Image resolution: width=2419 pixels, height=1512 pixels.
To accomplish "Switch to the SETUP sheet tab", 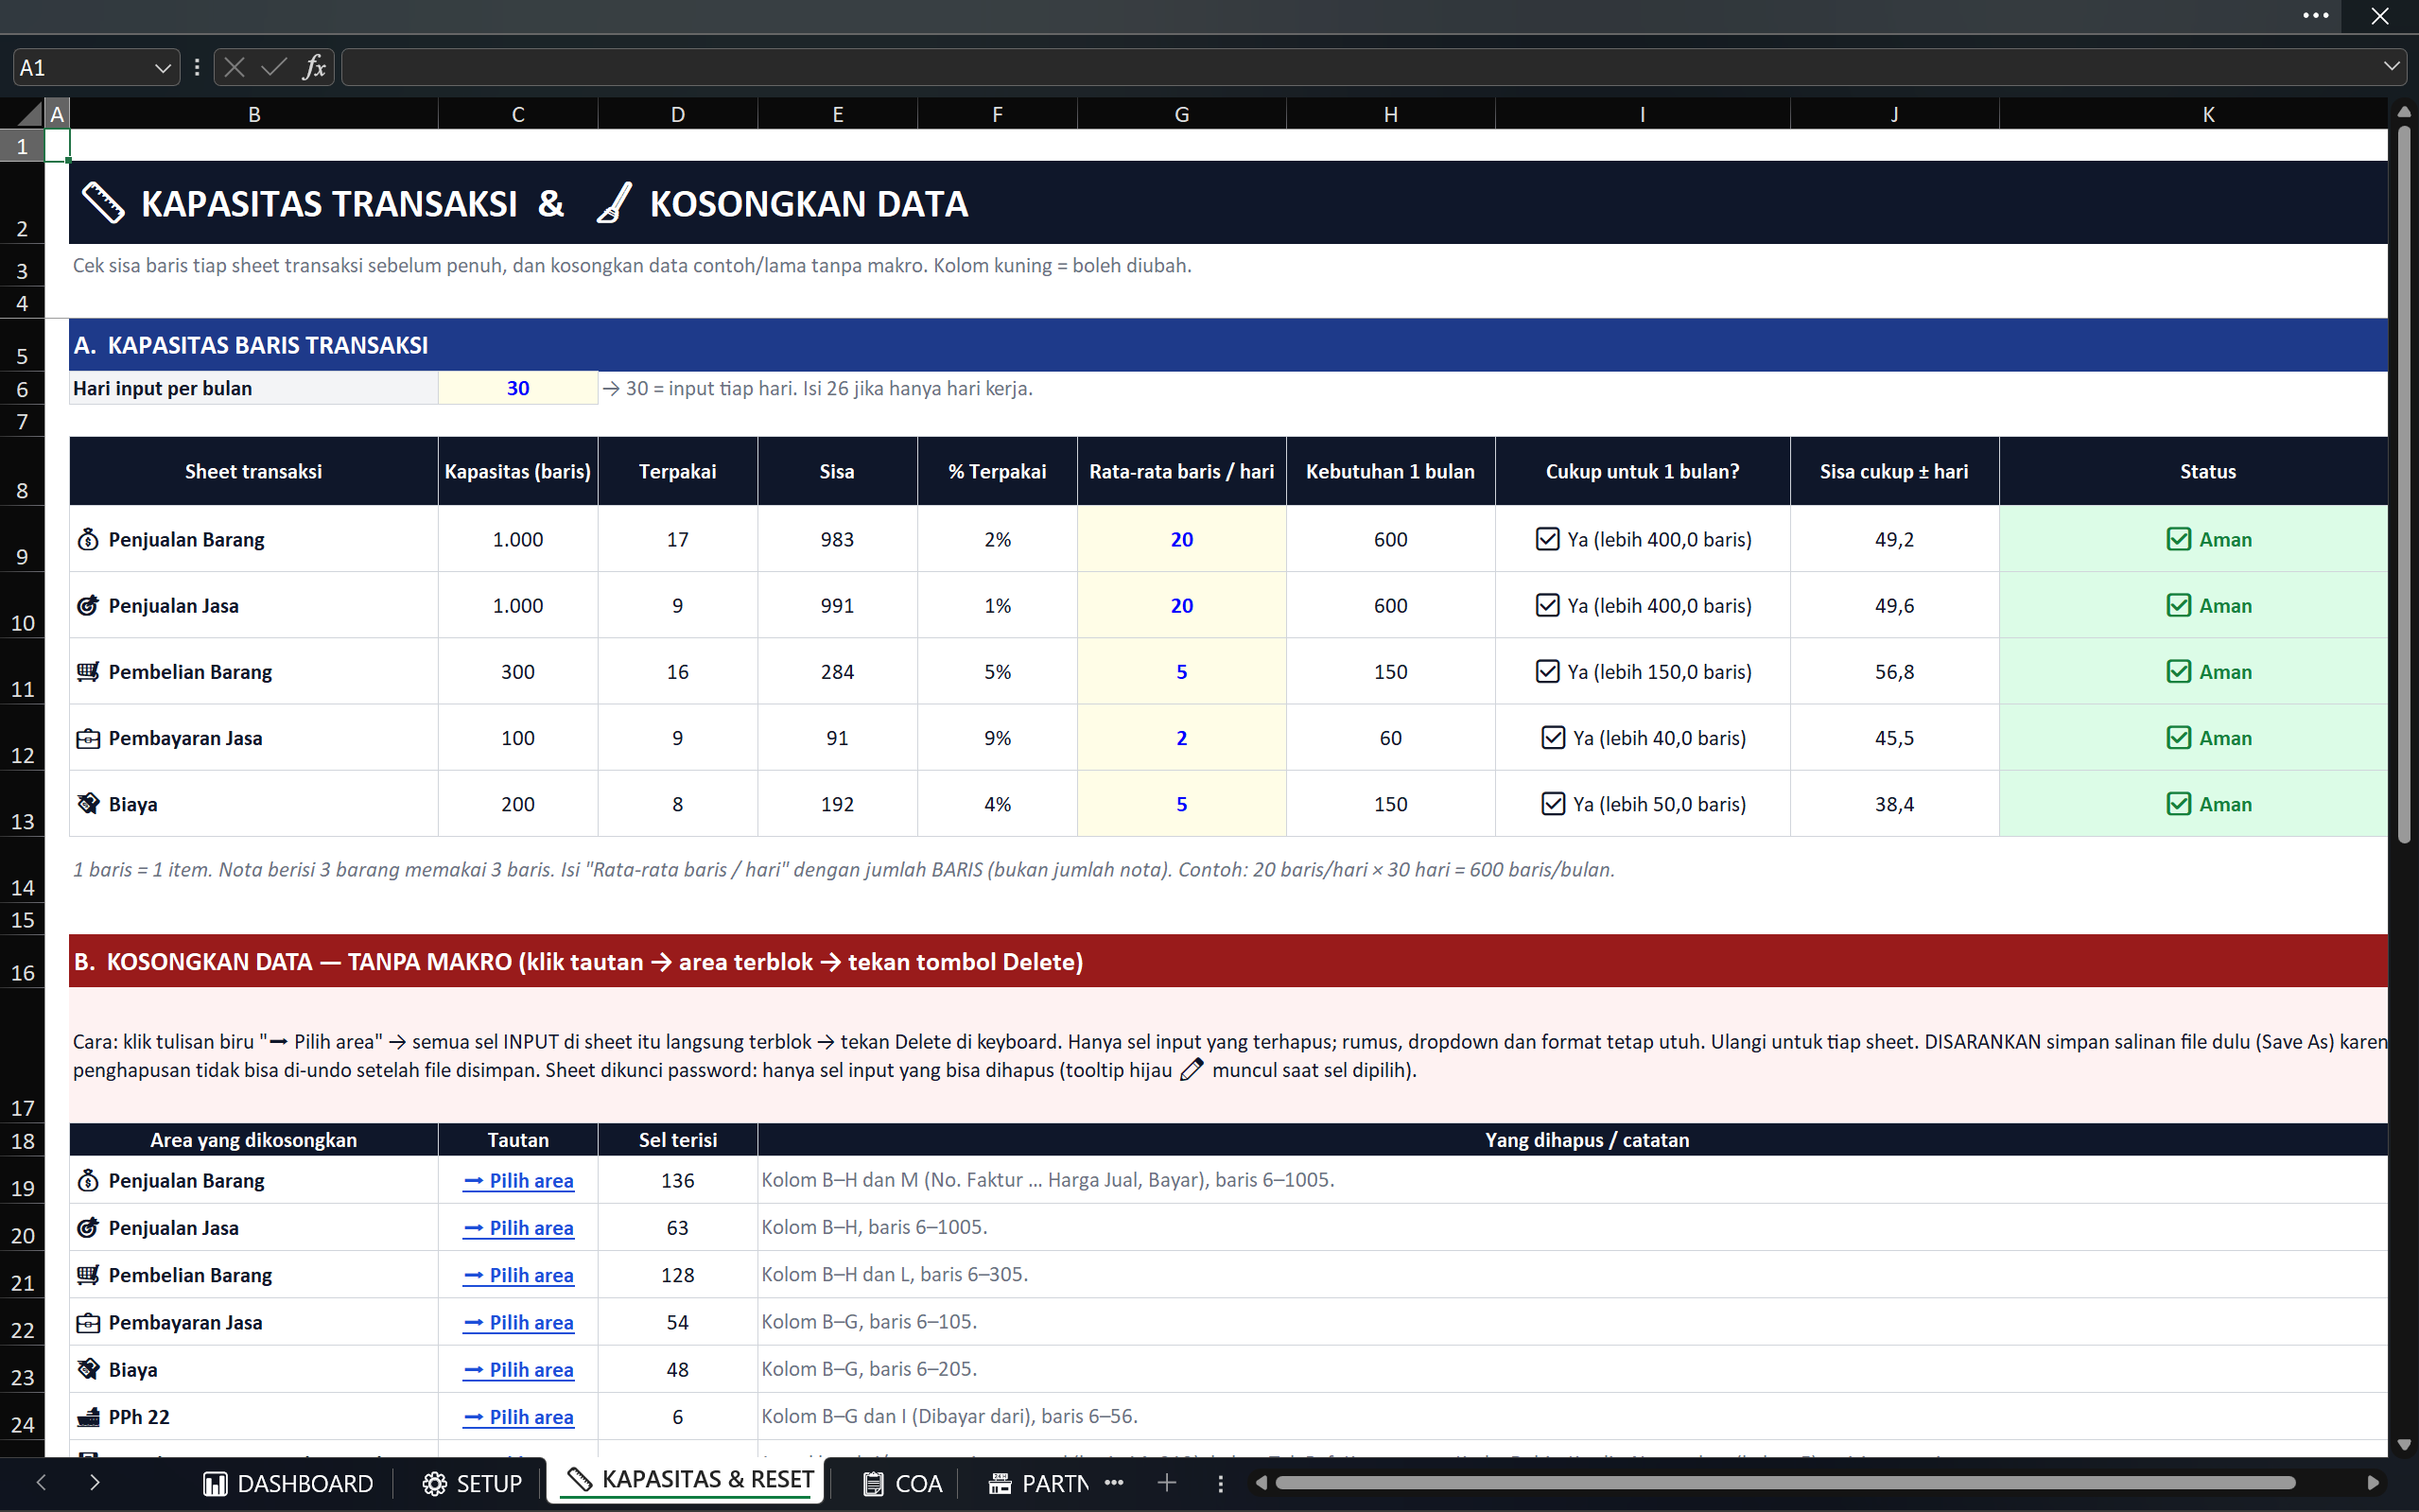I will tap(472, 1483).
